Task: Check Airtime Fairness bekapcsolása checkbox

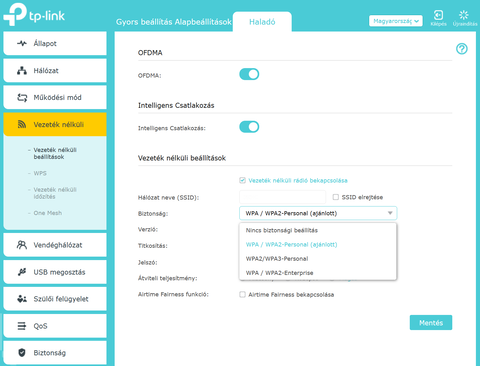Action: 242,294
